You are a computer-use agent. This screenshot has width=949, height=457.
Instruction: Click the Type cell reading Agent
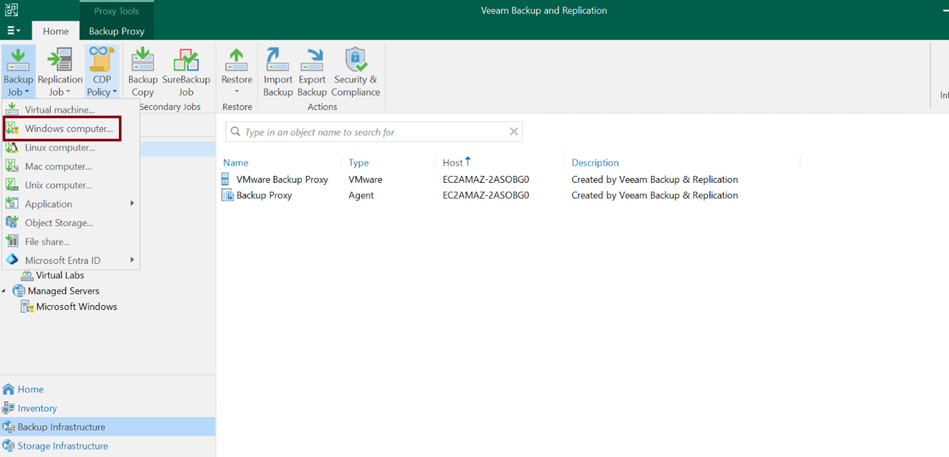[361, 196]
